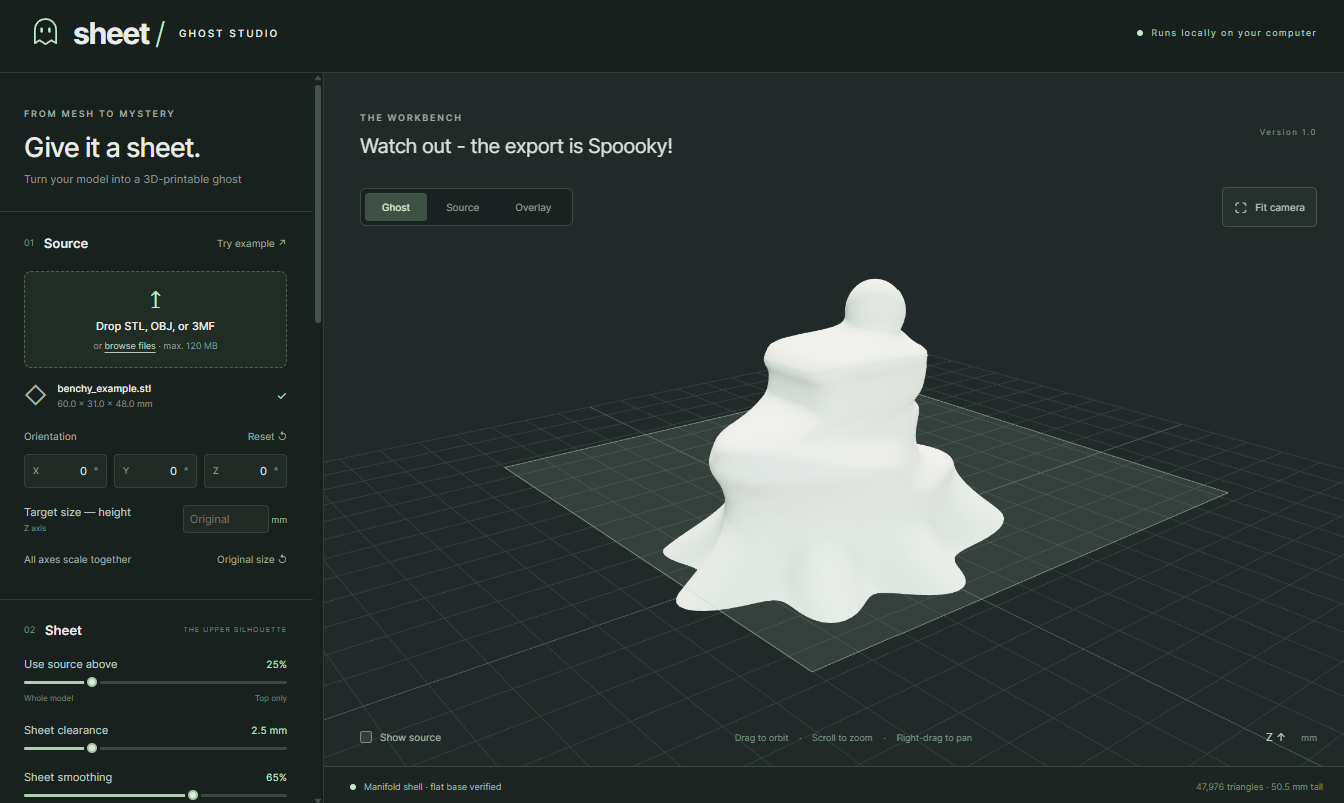Image resolution: width=1344 pixels, height=803 pixels.
Task: Click the Drag to orbit hint
Action: 761,738
